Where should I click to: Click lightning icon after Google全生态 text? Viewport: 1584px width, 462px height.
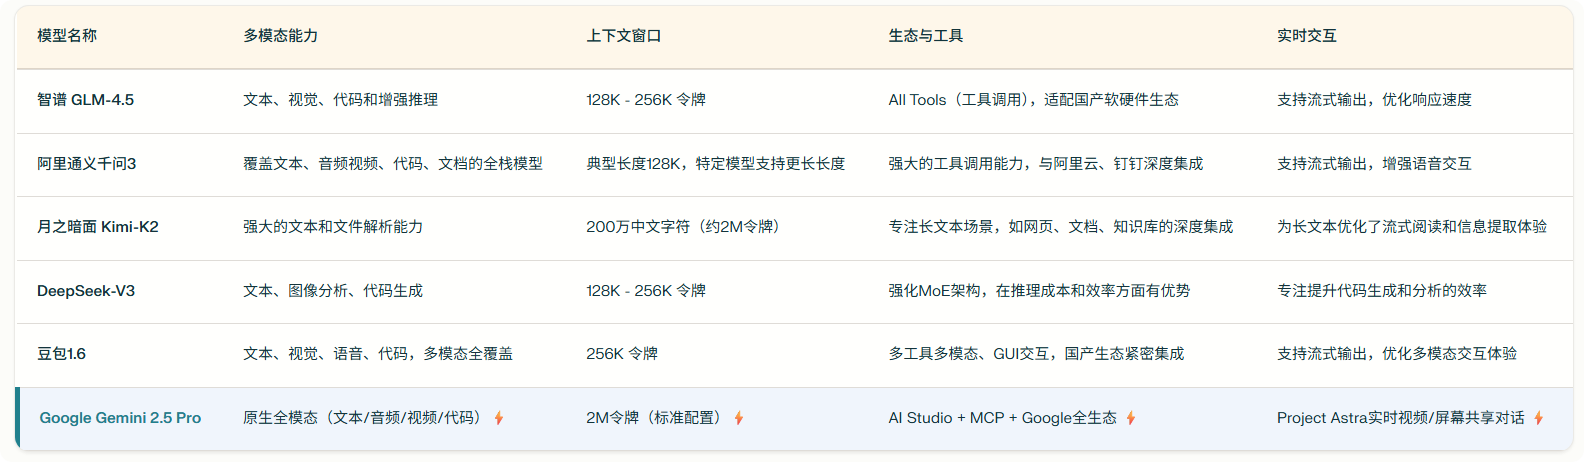pyautogui.click(x=1130, y=418)
